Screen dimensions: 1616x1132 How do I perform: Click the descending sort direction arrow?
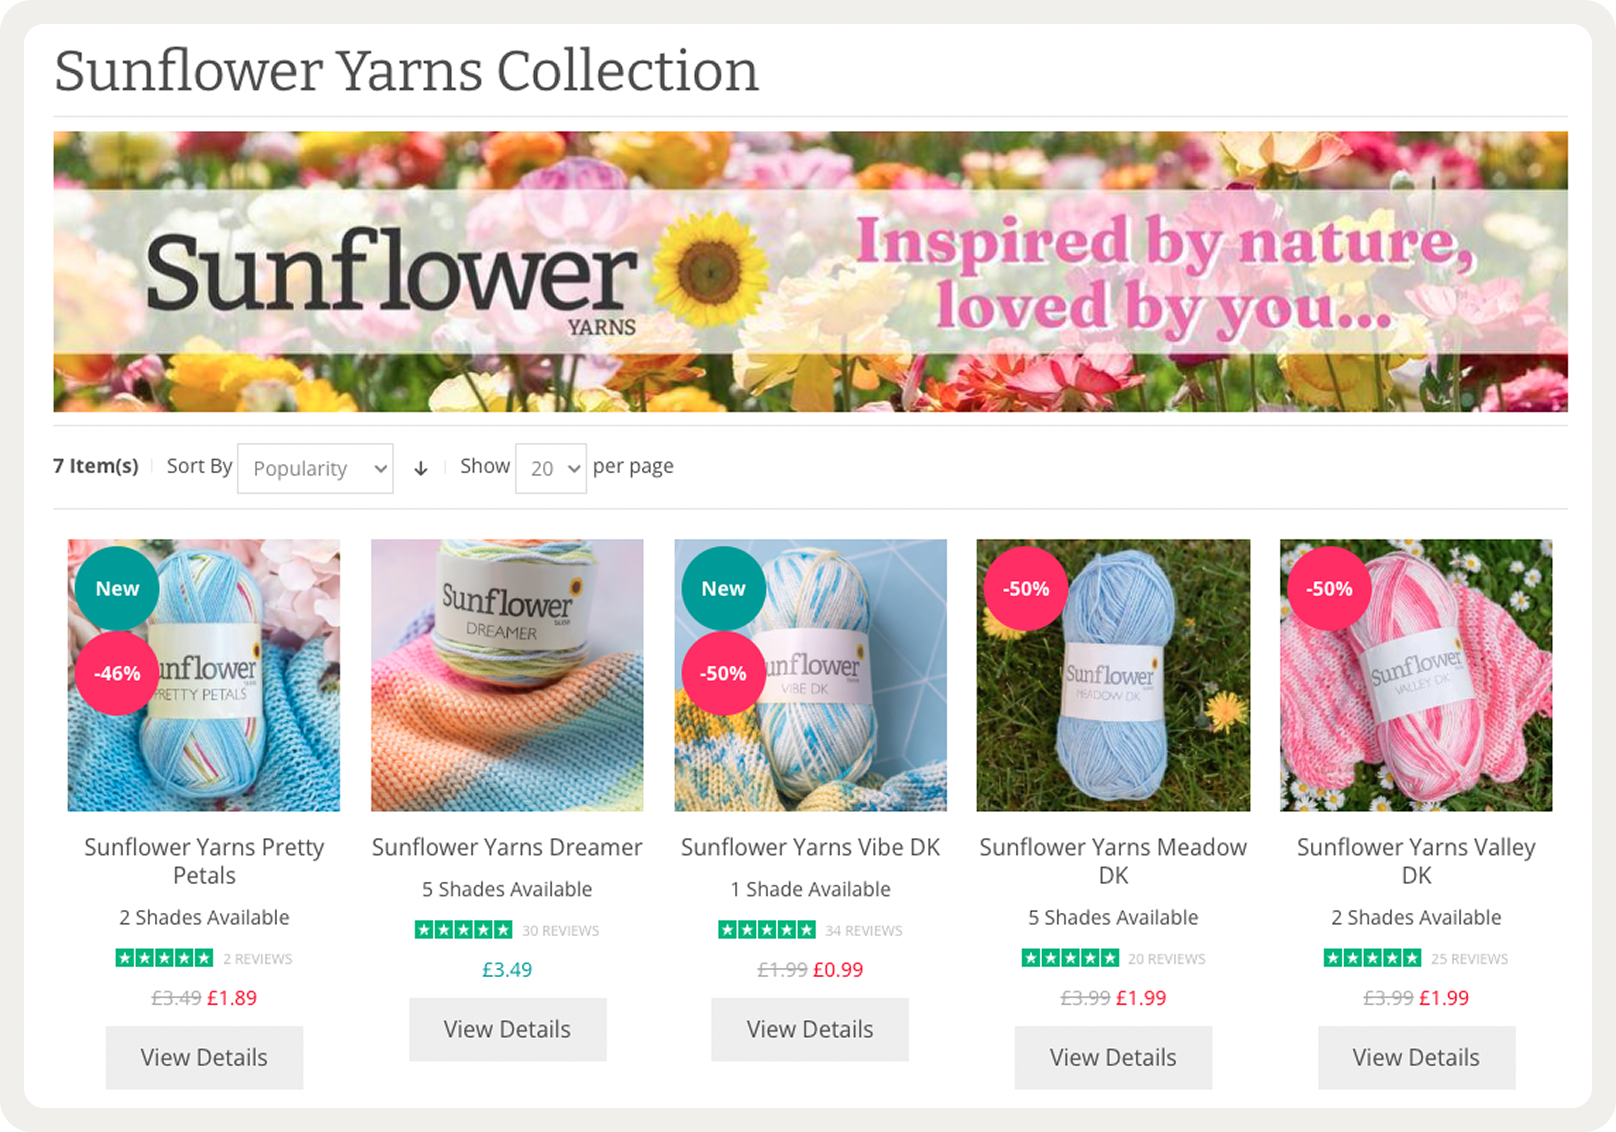[x=421, y=468]
